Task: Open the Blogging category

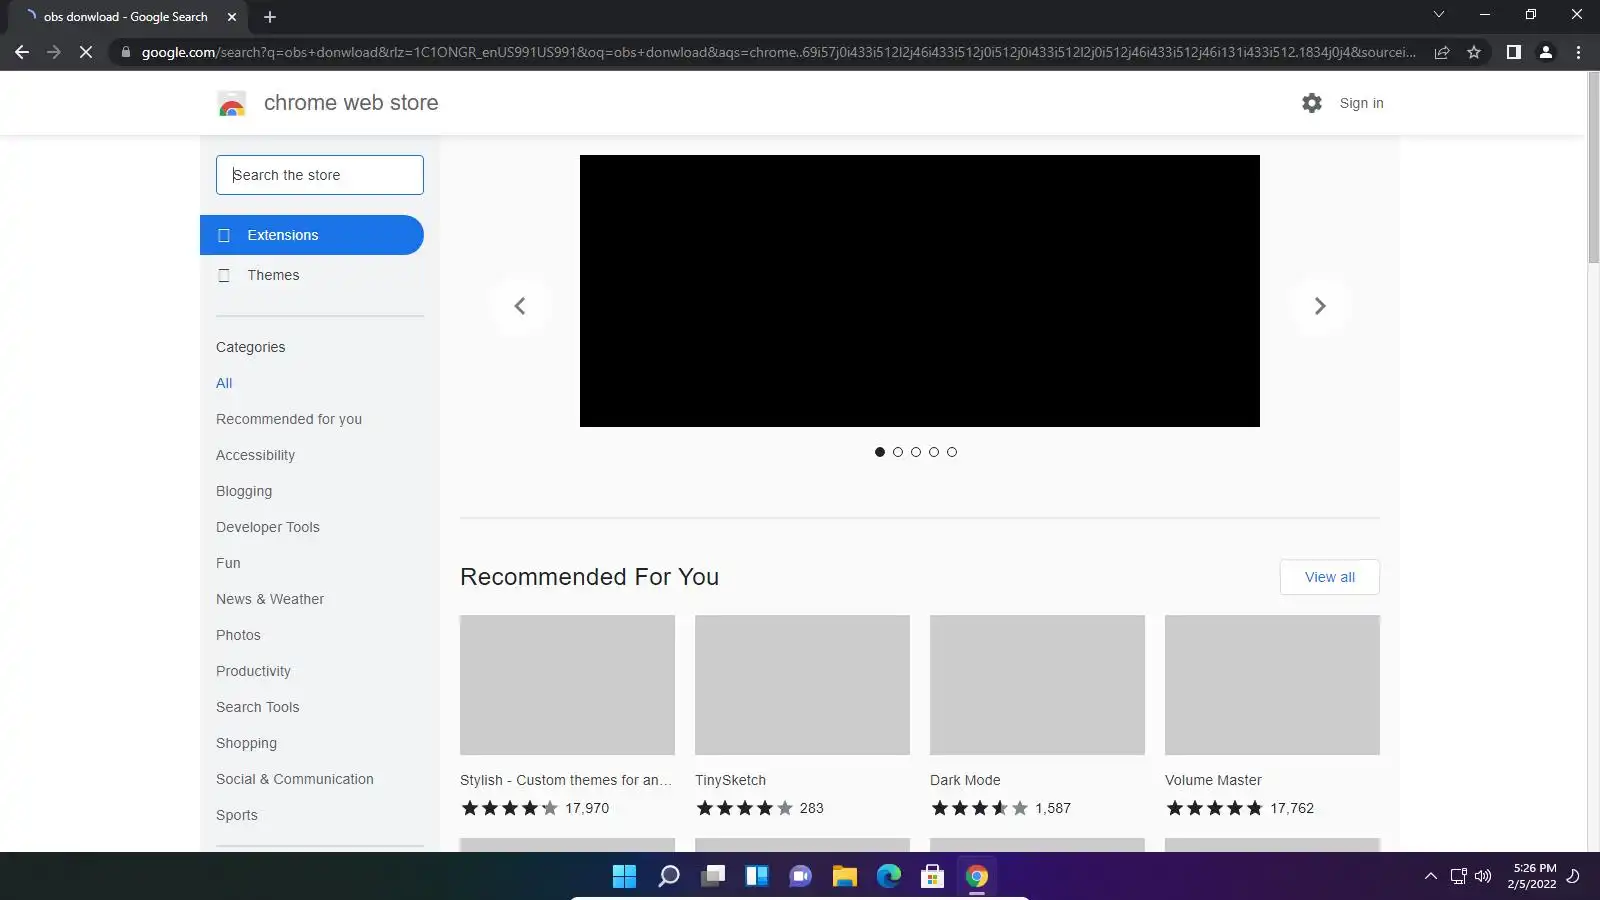Action: 244,491
